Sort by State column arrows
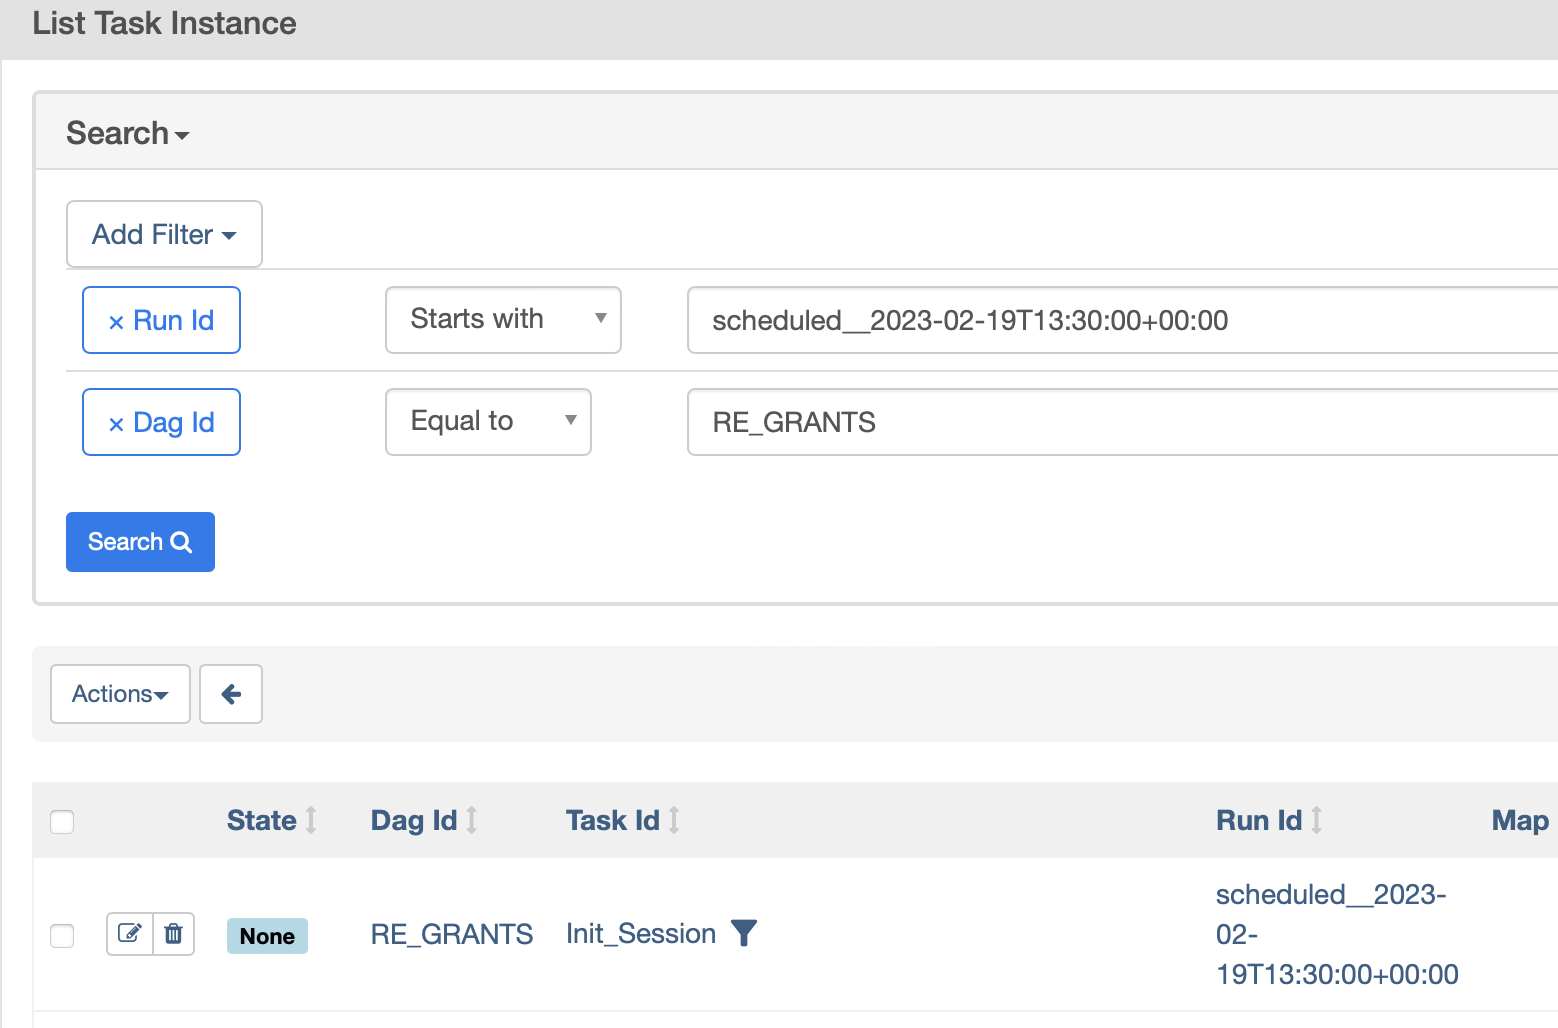This screenshot has width=1558, height=1028. 311,820
